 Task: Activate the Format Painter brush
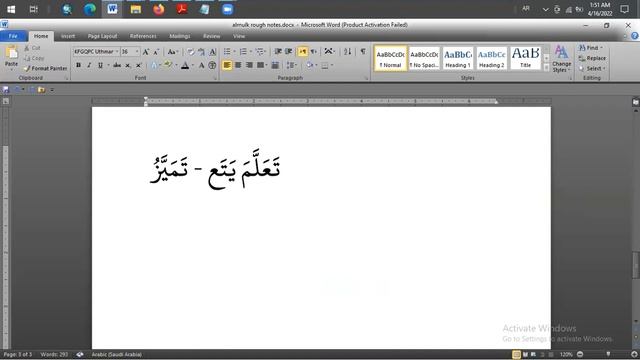tap(45, 69)
